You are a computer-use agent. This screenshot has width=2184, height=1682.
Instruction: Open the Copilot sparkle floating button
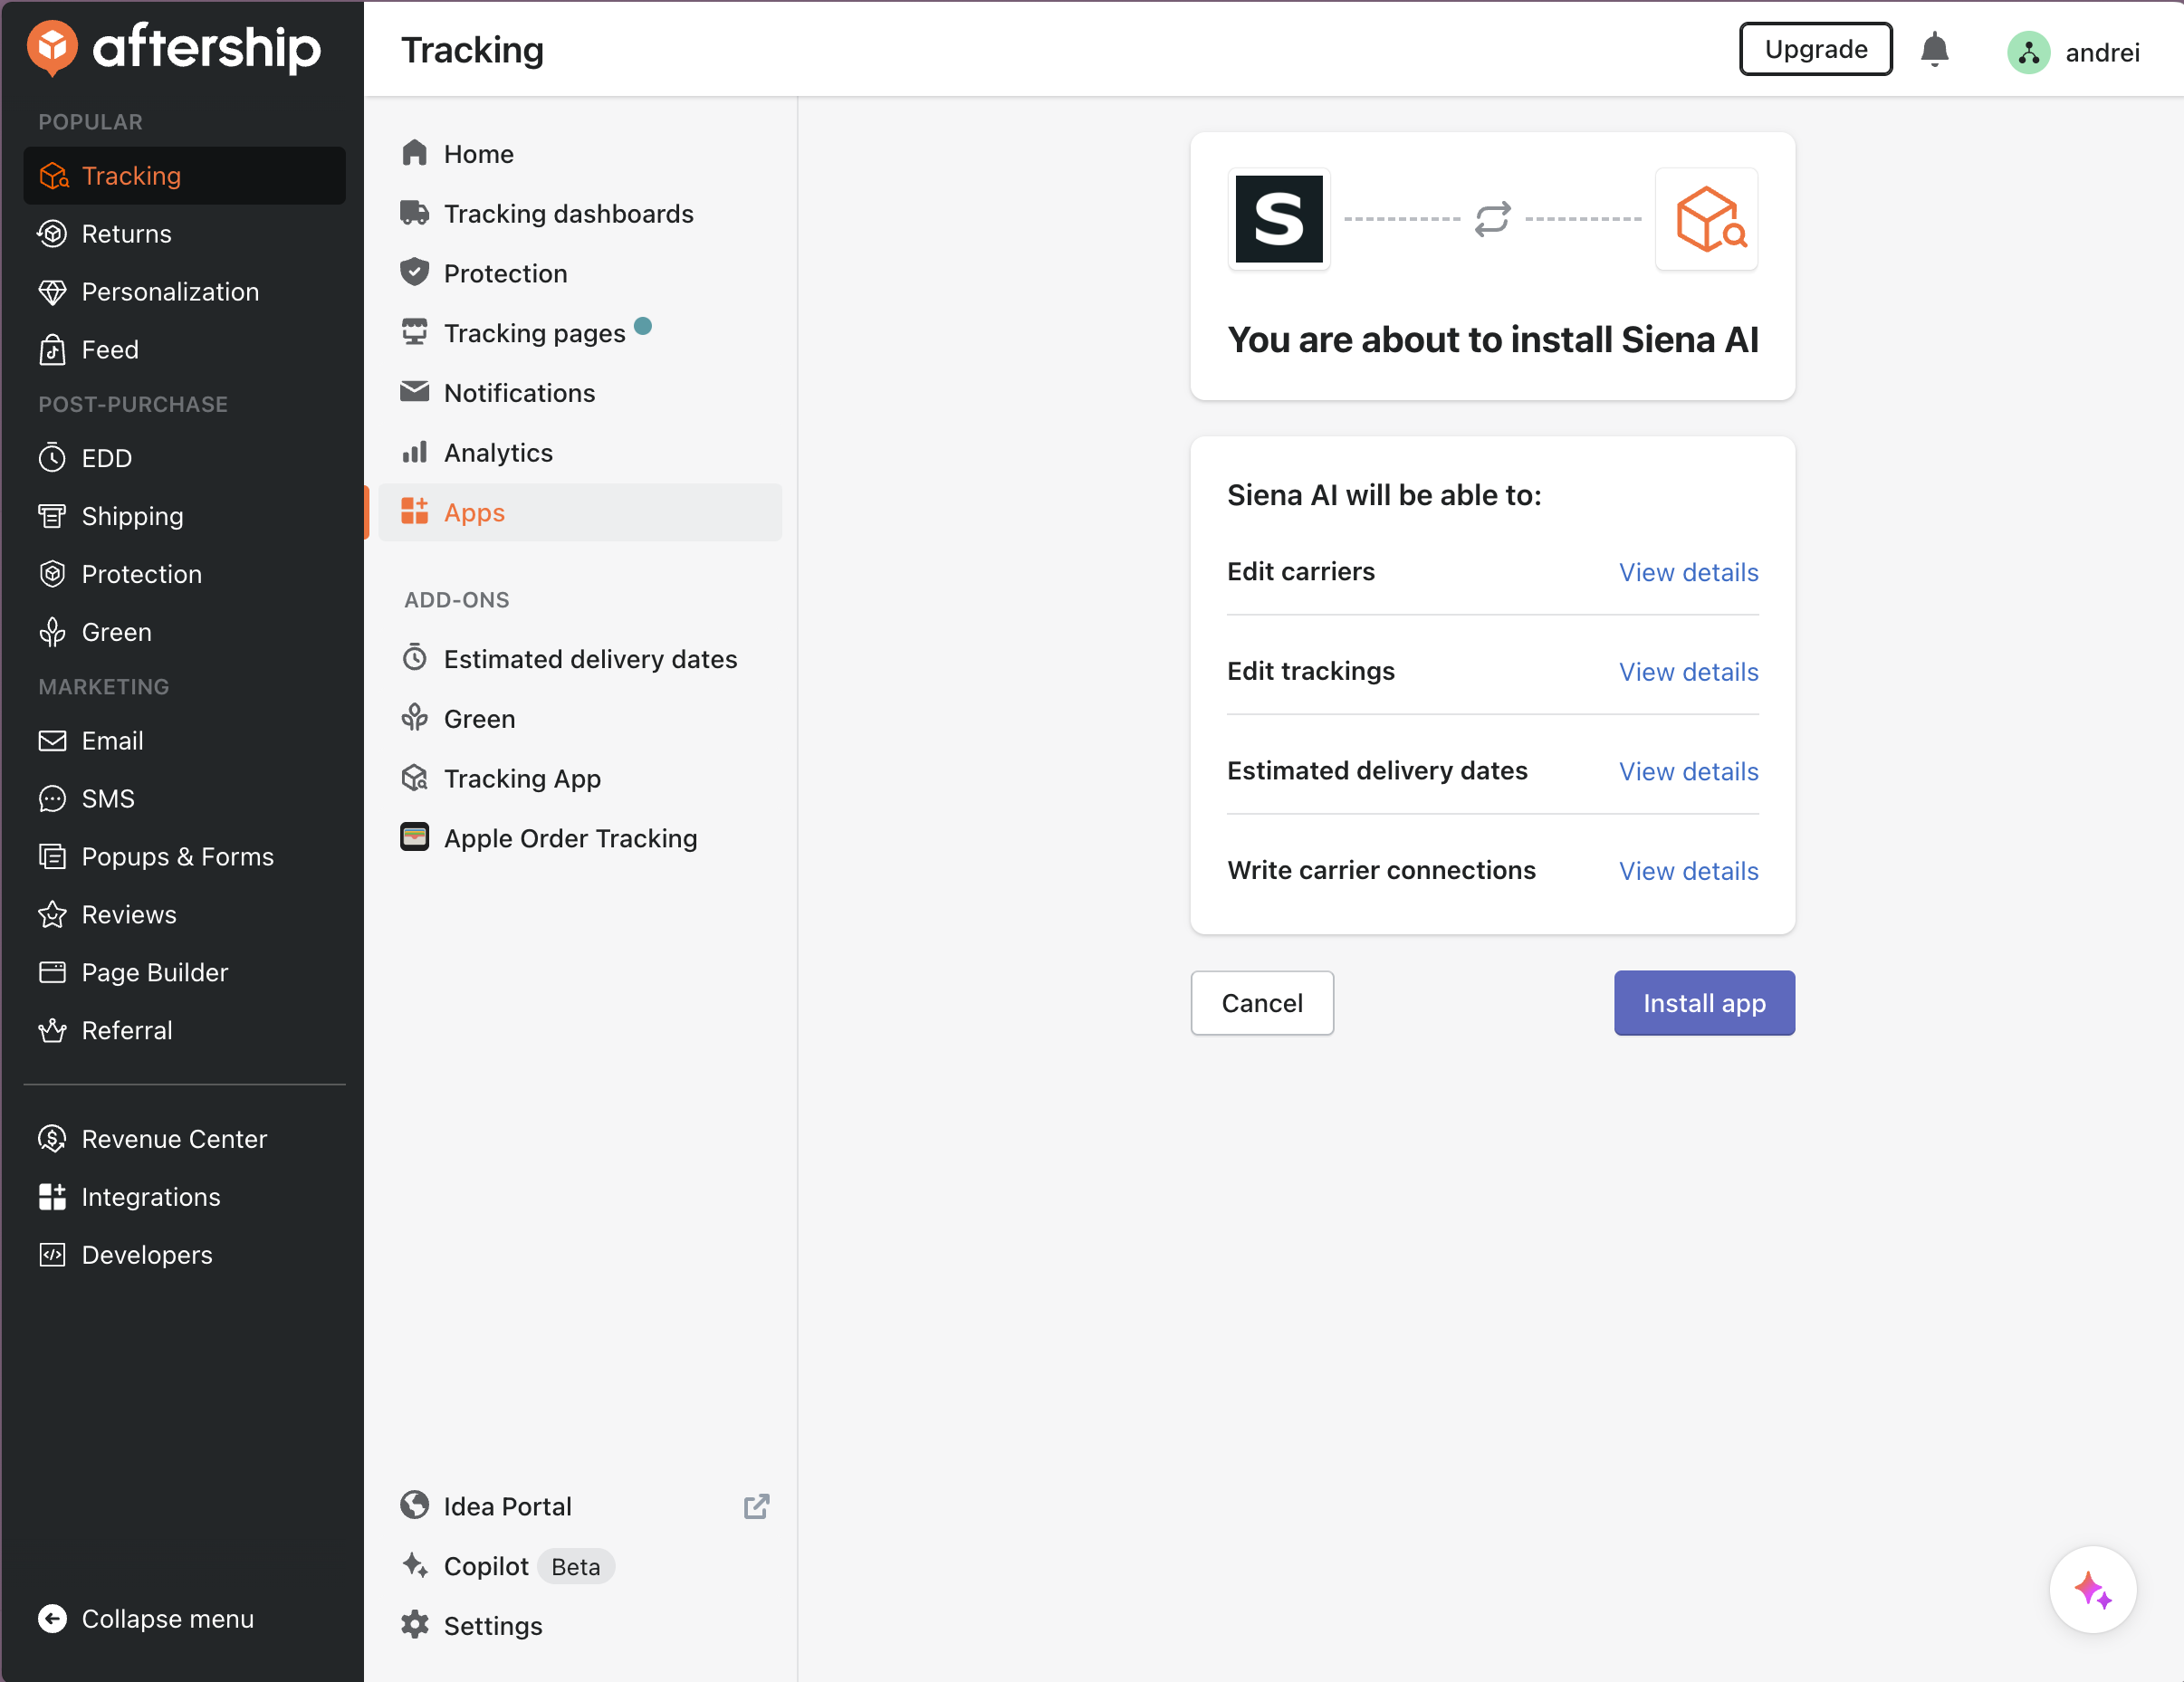(2092, 1589)
